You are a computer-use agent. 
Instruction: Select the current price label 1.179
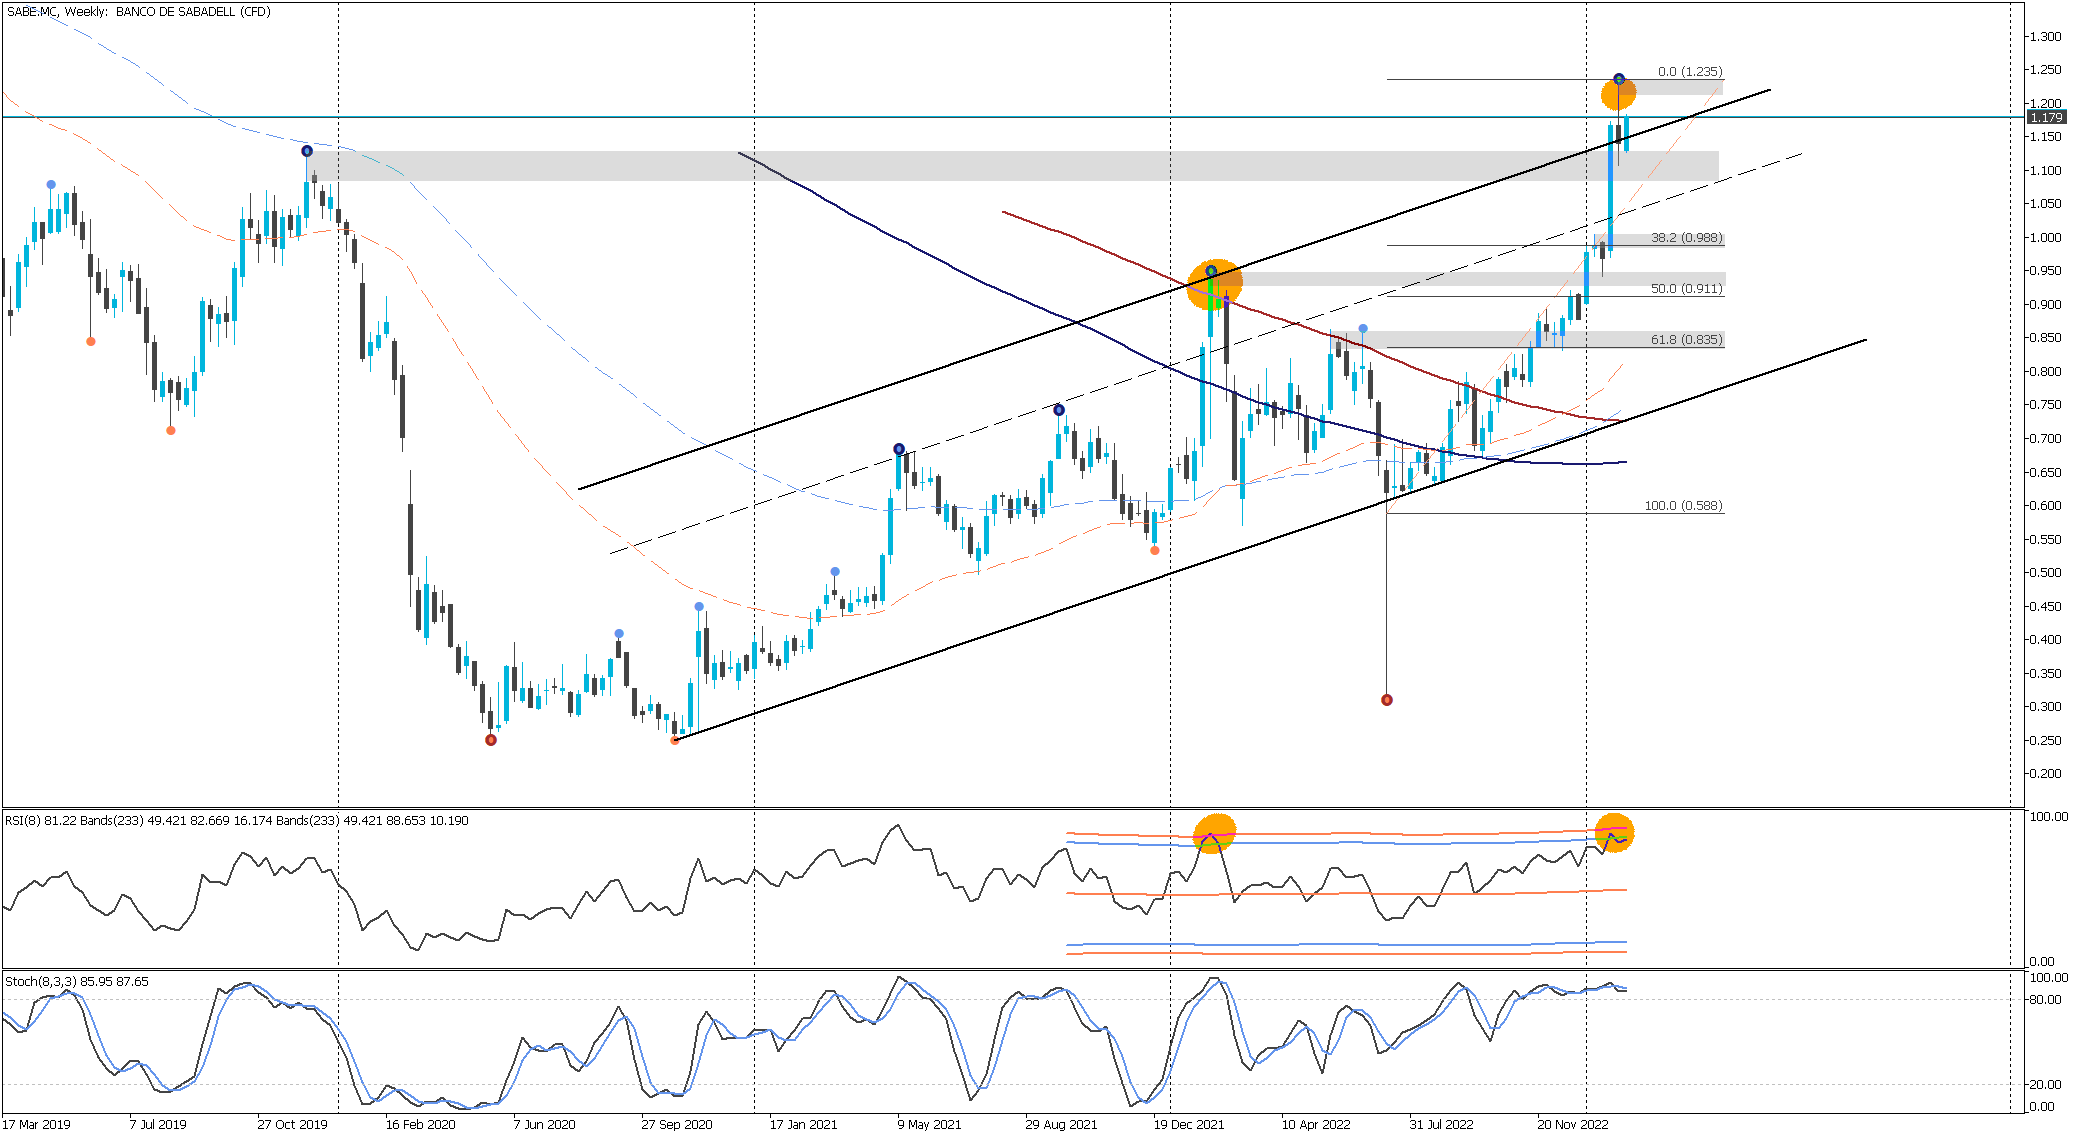2046,117
